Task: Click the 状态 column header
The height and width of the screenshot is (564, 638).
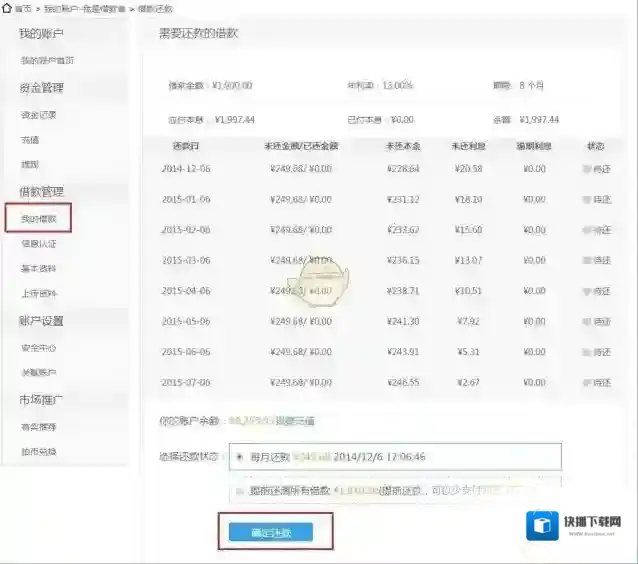Action: 596,146
